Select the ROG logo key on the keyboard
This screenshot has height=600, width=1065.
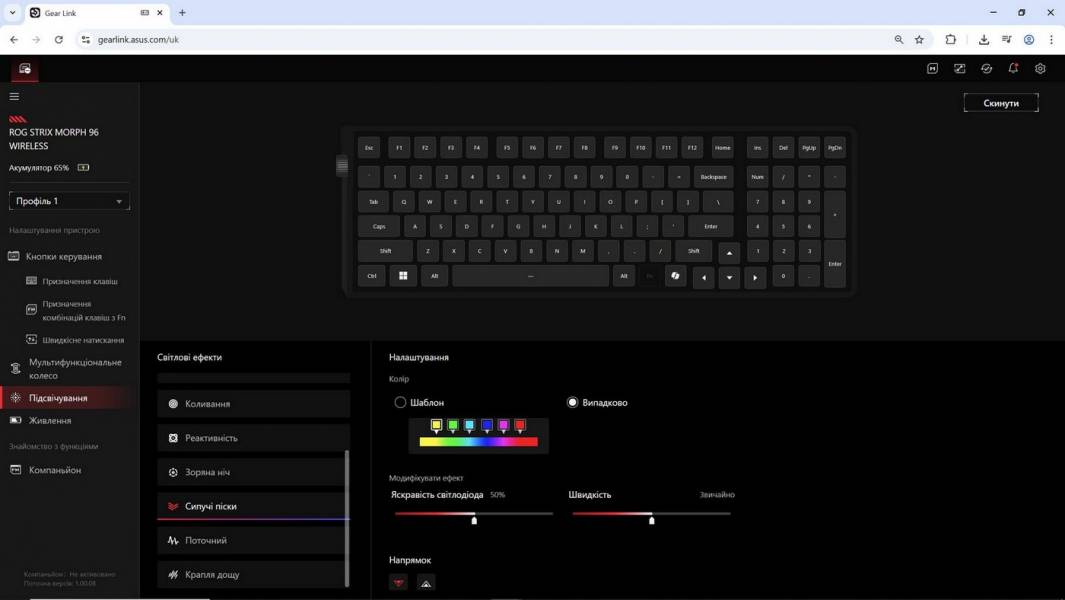click(675, 275)
